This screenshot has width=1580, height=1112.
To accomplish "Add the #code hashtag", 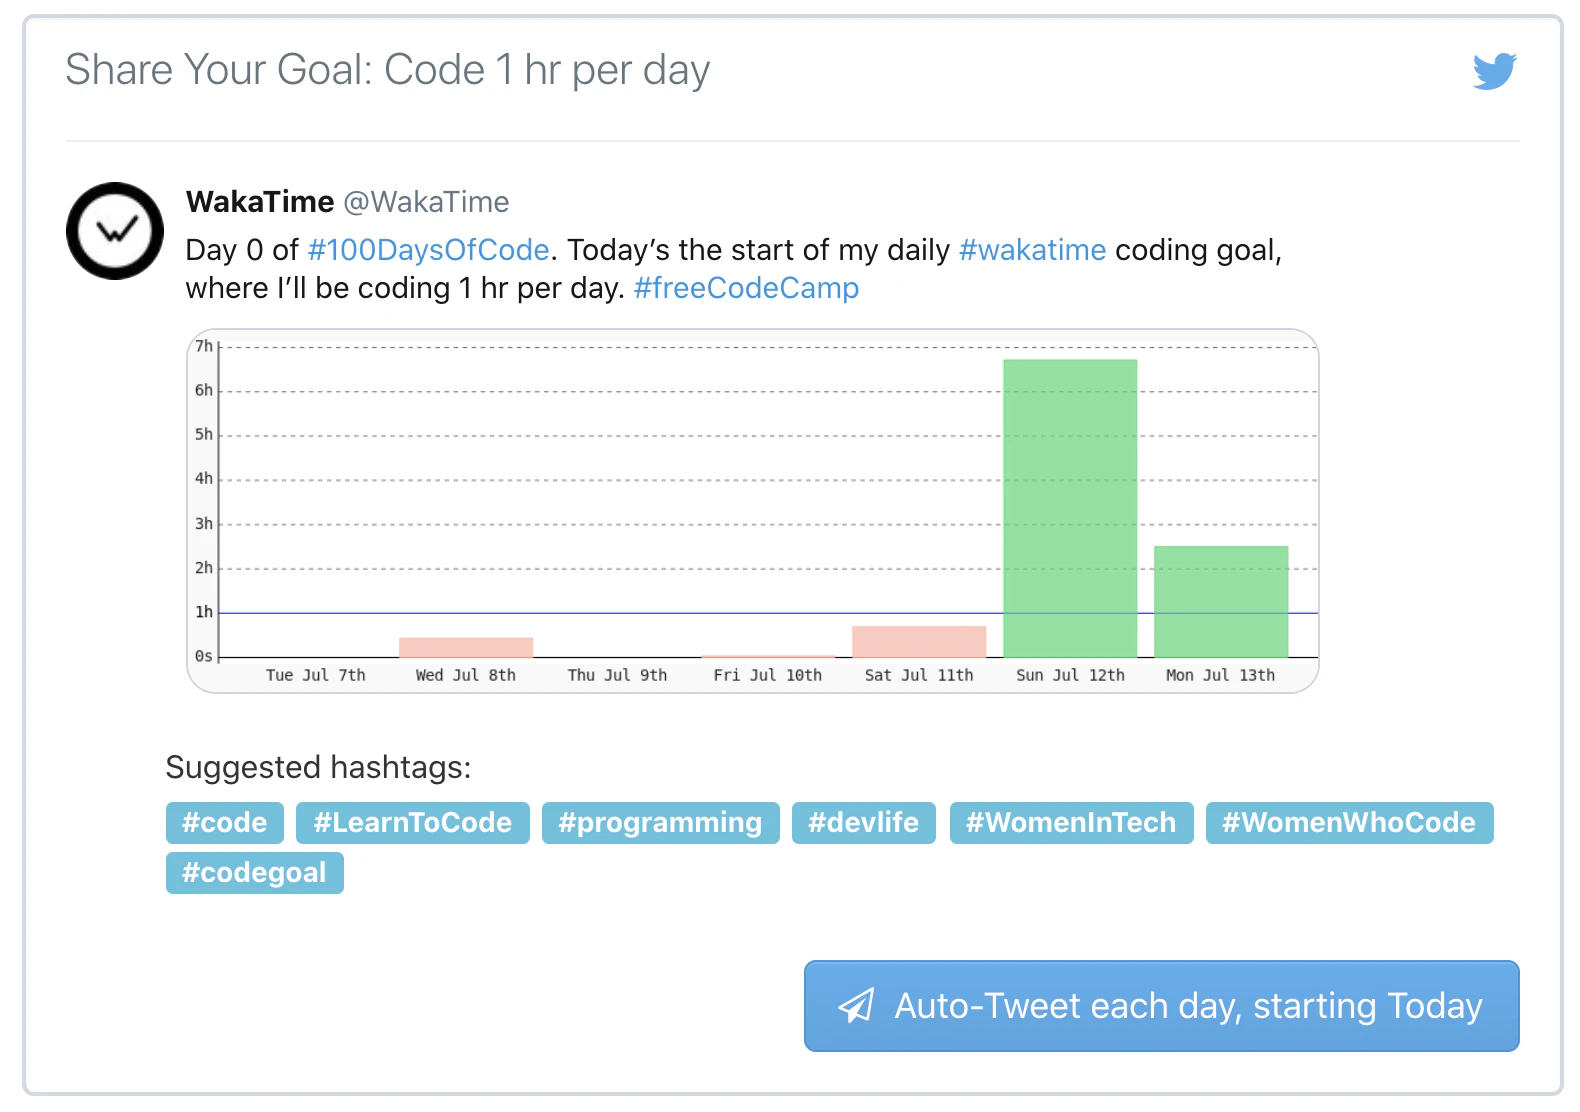I will [225, 823].
